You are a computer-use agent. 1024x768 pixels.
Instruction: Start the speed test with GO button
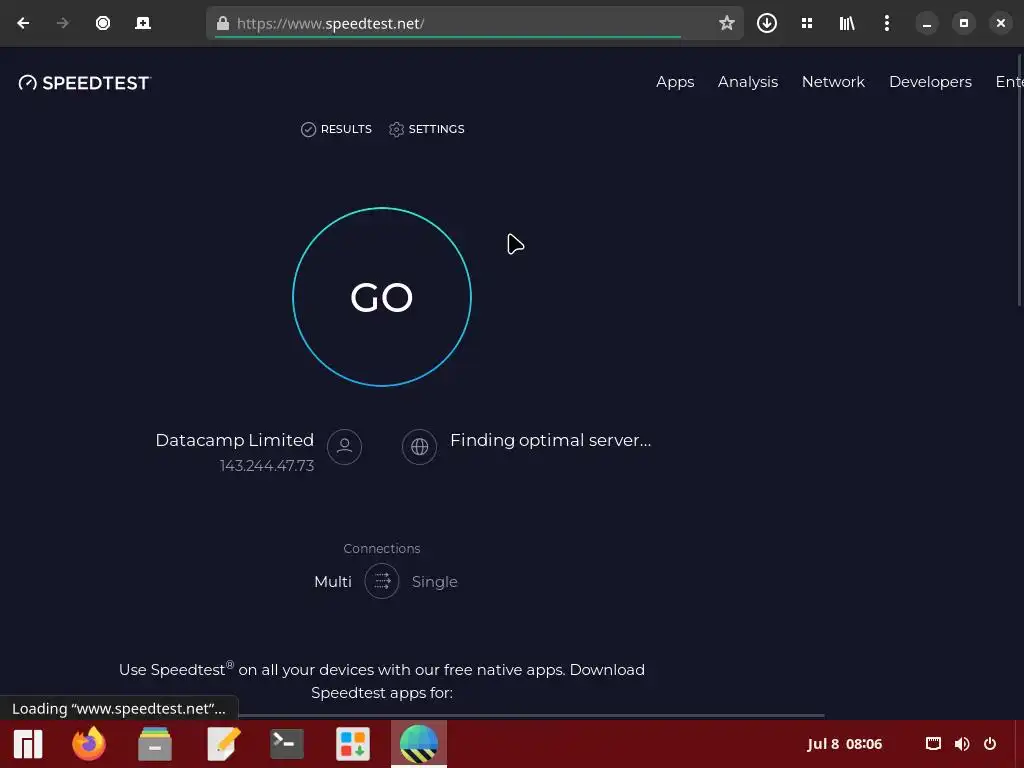[x=381, y=297]
